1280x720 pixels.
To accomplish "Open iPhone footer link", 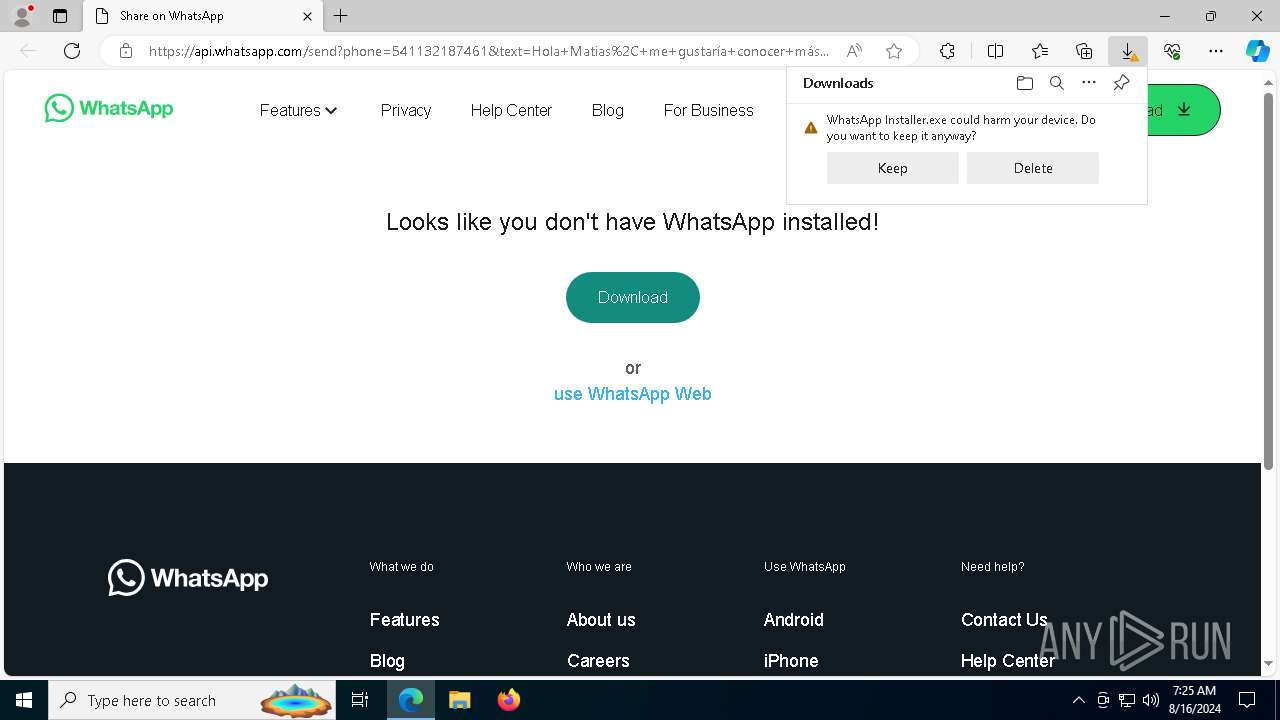I will (x=791, y=661).
